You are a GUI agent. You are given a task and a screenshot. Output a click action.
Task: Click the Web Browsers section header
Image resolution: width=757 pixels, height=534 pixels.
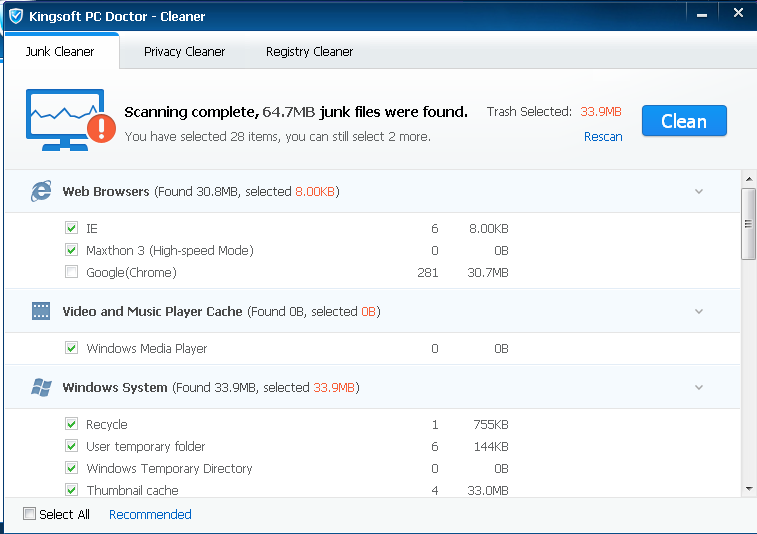point(372,192)
